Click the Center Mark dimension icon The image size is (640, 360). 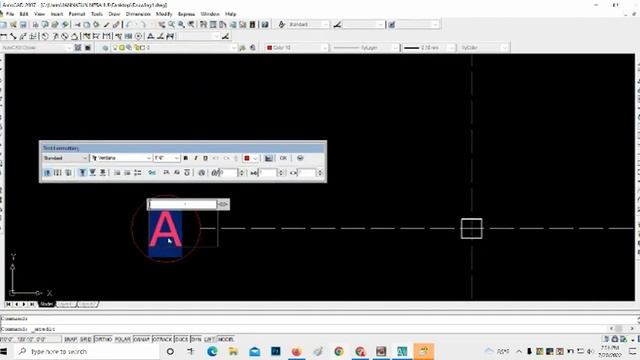click(x=138, y=36)
